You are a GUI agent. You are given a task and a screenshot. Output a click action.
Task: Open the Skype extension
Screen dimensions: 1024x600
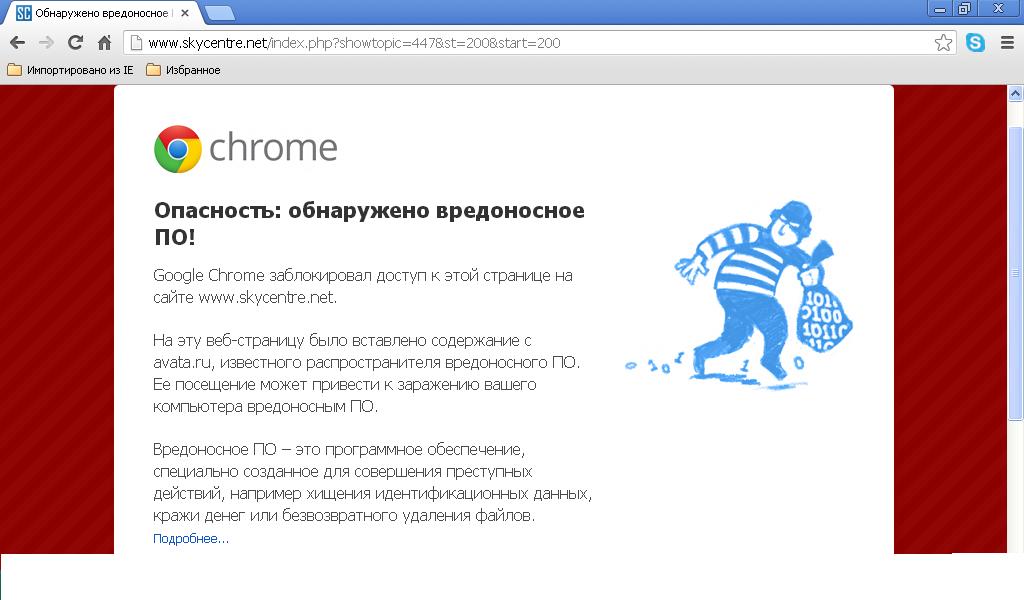(976, 43)
